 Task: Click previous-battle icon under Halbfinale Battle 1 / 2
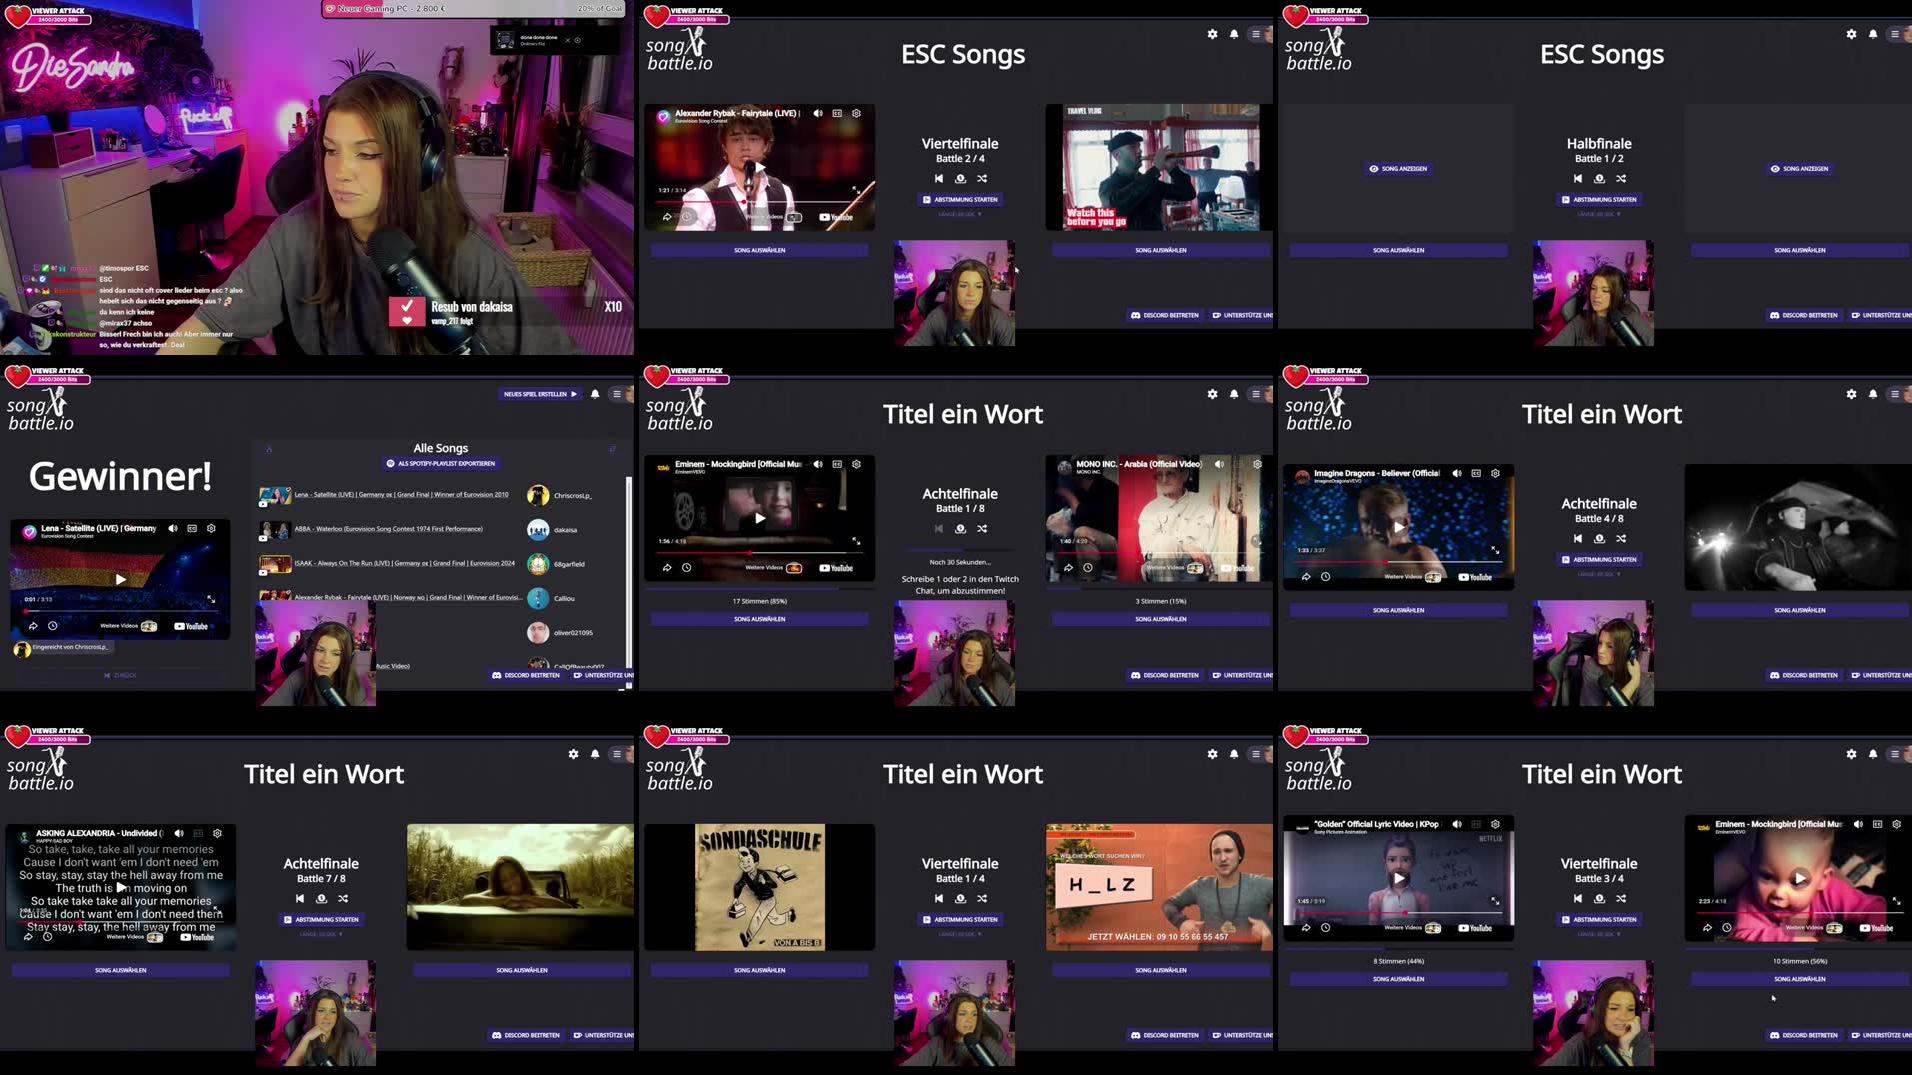pyautogui.click(x=1578, y=179)
